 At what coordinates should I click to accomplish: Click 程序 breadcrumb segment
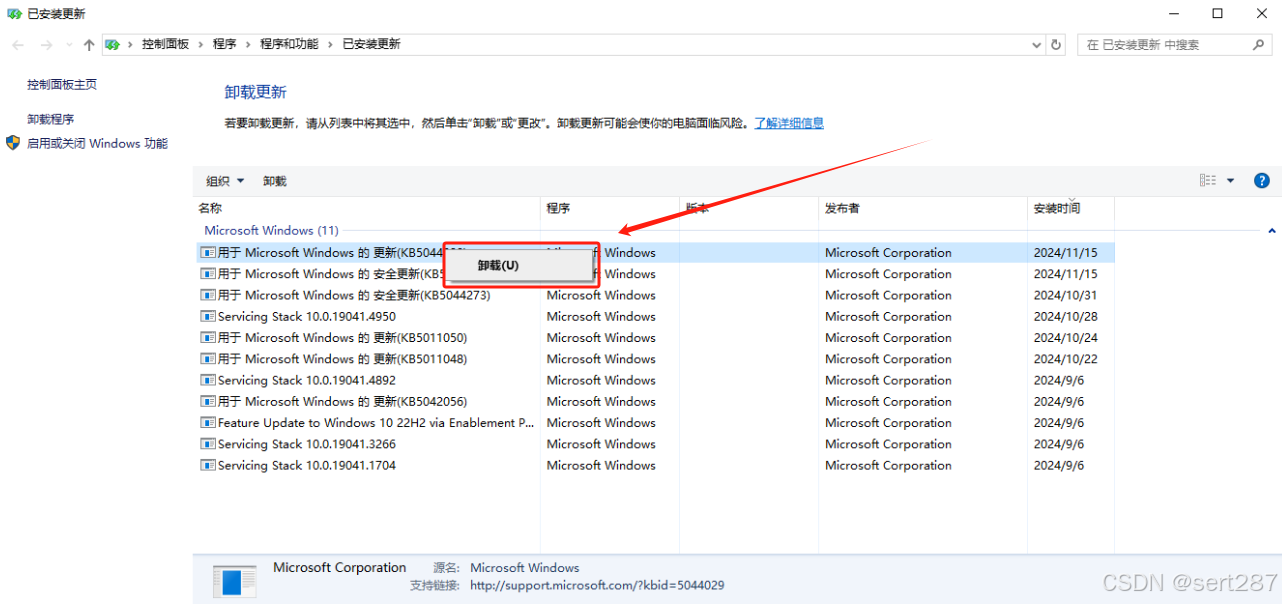click(x=225, y=45)
